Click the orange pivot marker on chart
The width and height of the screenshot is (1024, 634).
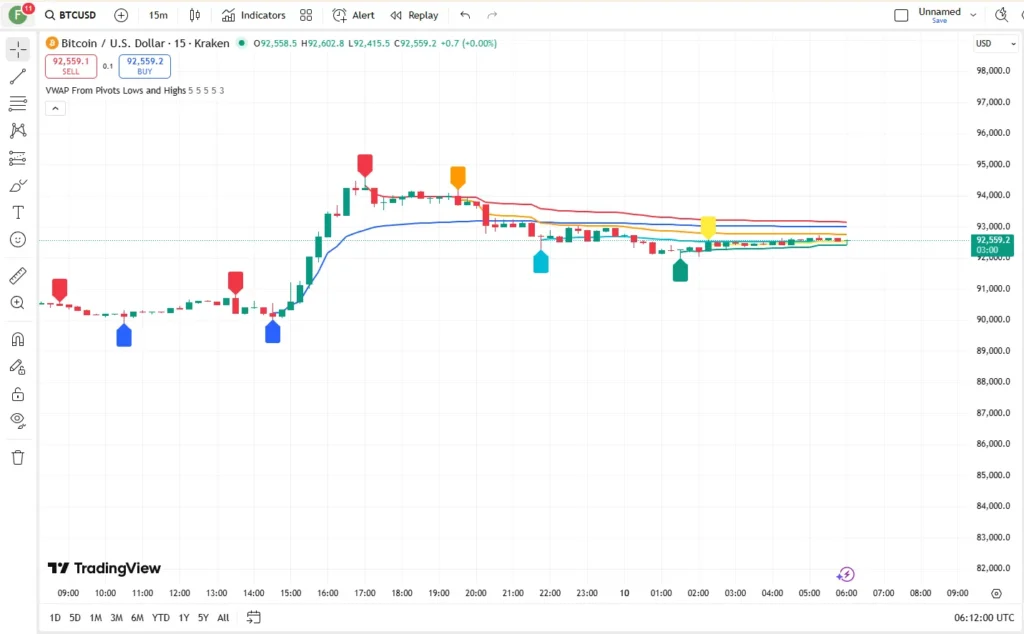pyautogui.click(x=458, y=178)
